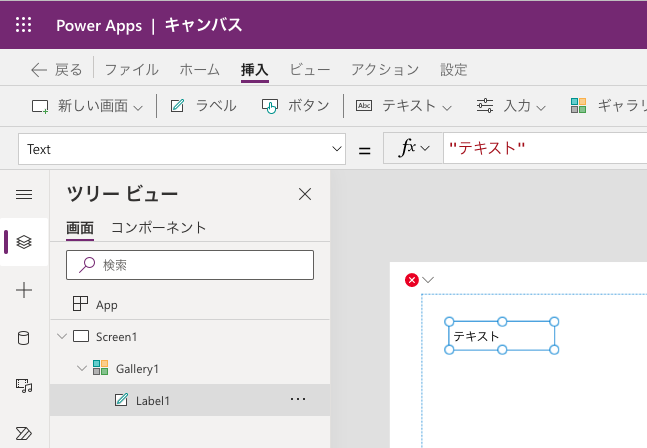Viewport: 647px width, 448px height.
Task: Click the hamburger menu icon in left rail
Action: 24,194
